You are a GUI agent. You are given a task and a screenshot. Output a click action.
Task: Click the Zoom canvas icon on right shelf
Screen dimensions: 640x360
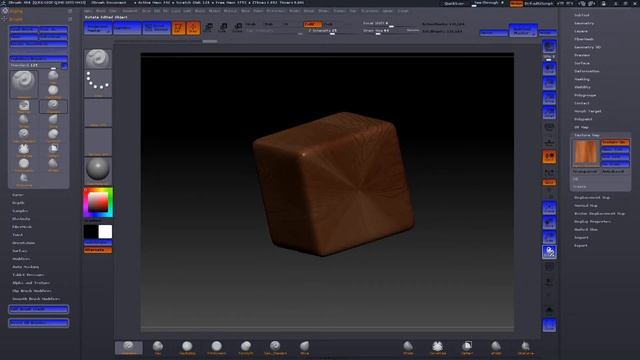point(549,83)
